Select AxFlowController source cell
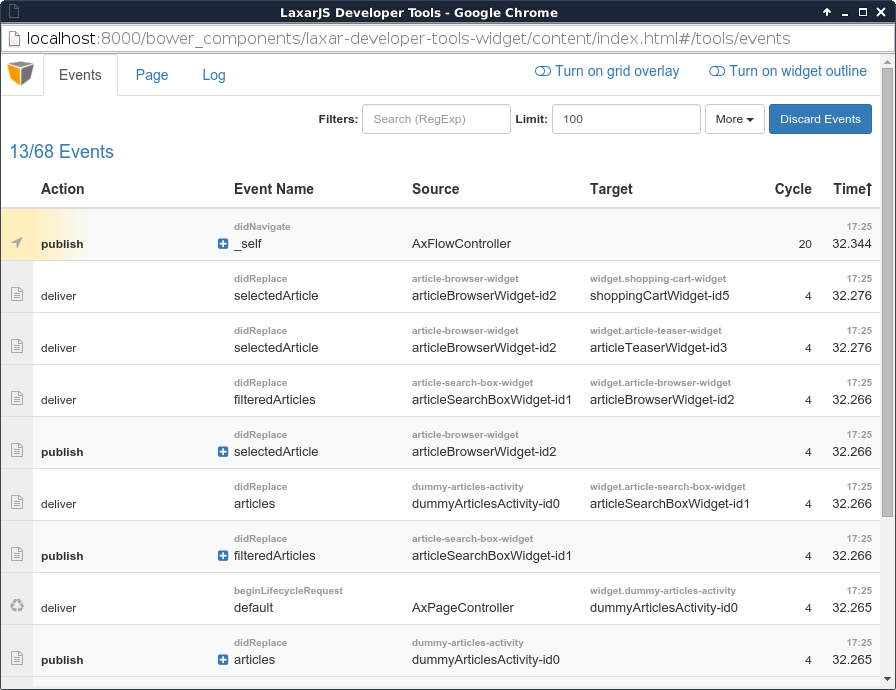Screen dimensions: 896x690 (x=461, y=244)
